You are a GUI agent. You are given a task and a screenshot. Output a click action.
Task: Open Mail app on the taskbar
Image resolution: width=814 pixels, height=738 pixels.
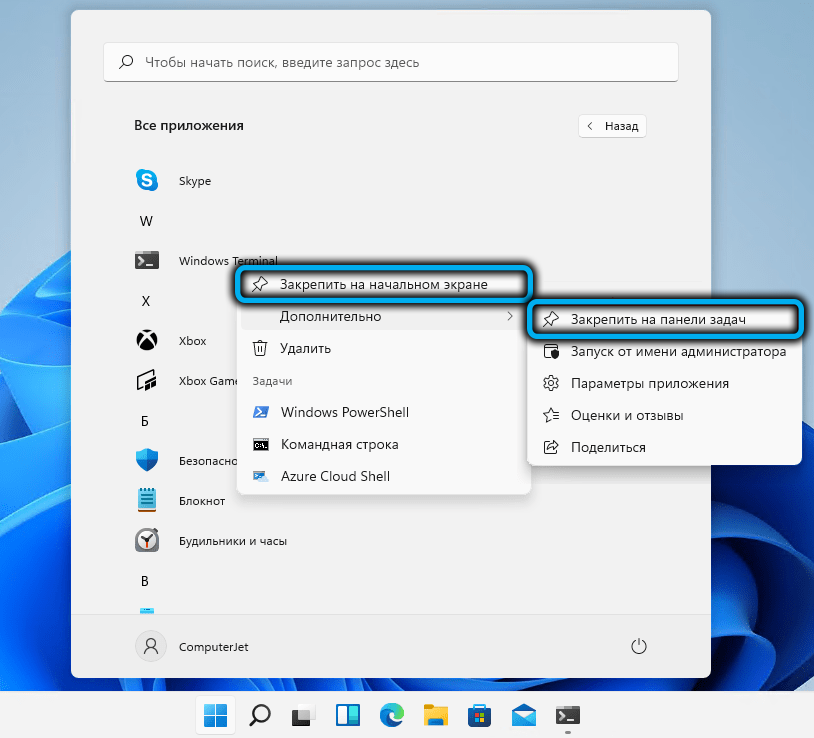[524, 715]
